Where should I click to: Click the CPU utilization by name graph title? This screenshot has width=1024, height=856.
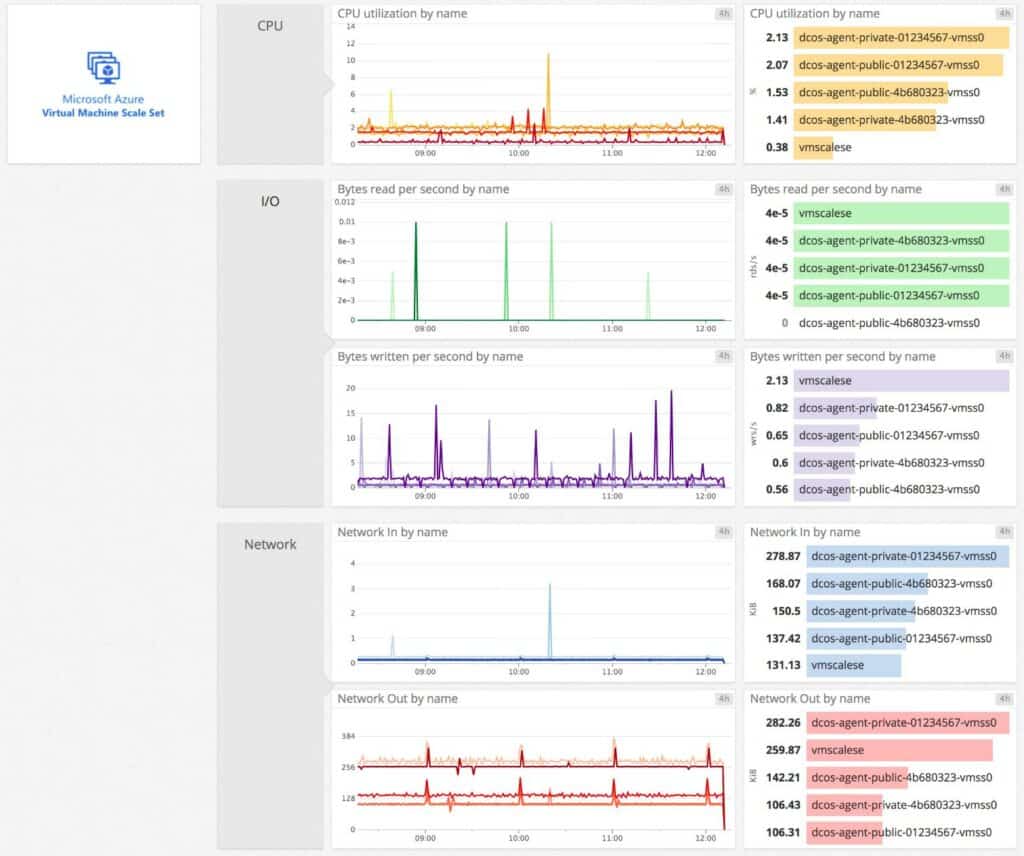coord(402,13)
